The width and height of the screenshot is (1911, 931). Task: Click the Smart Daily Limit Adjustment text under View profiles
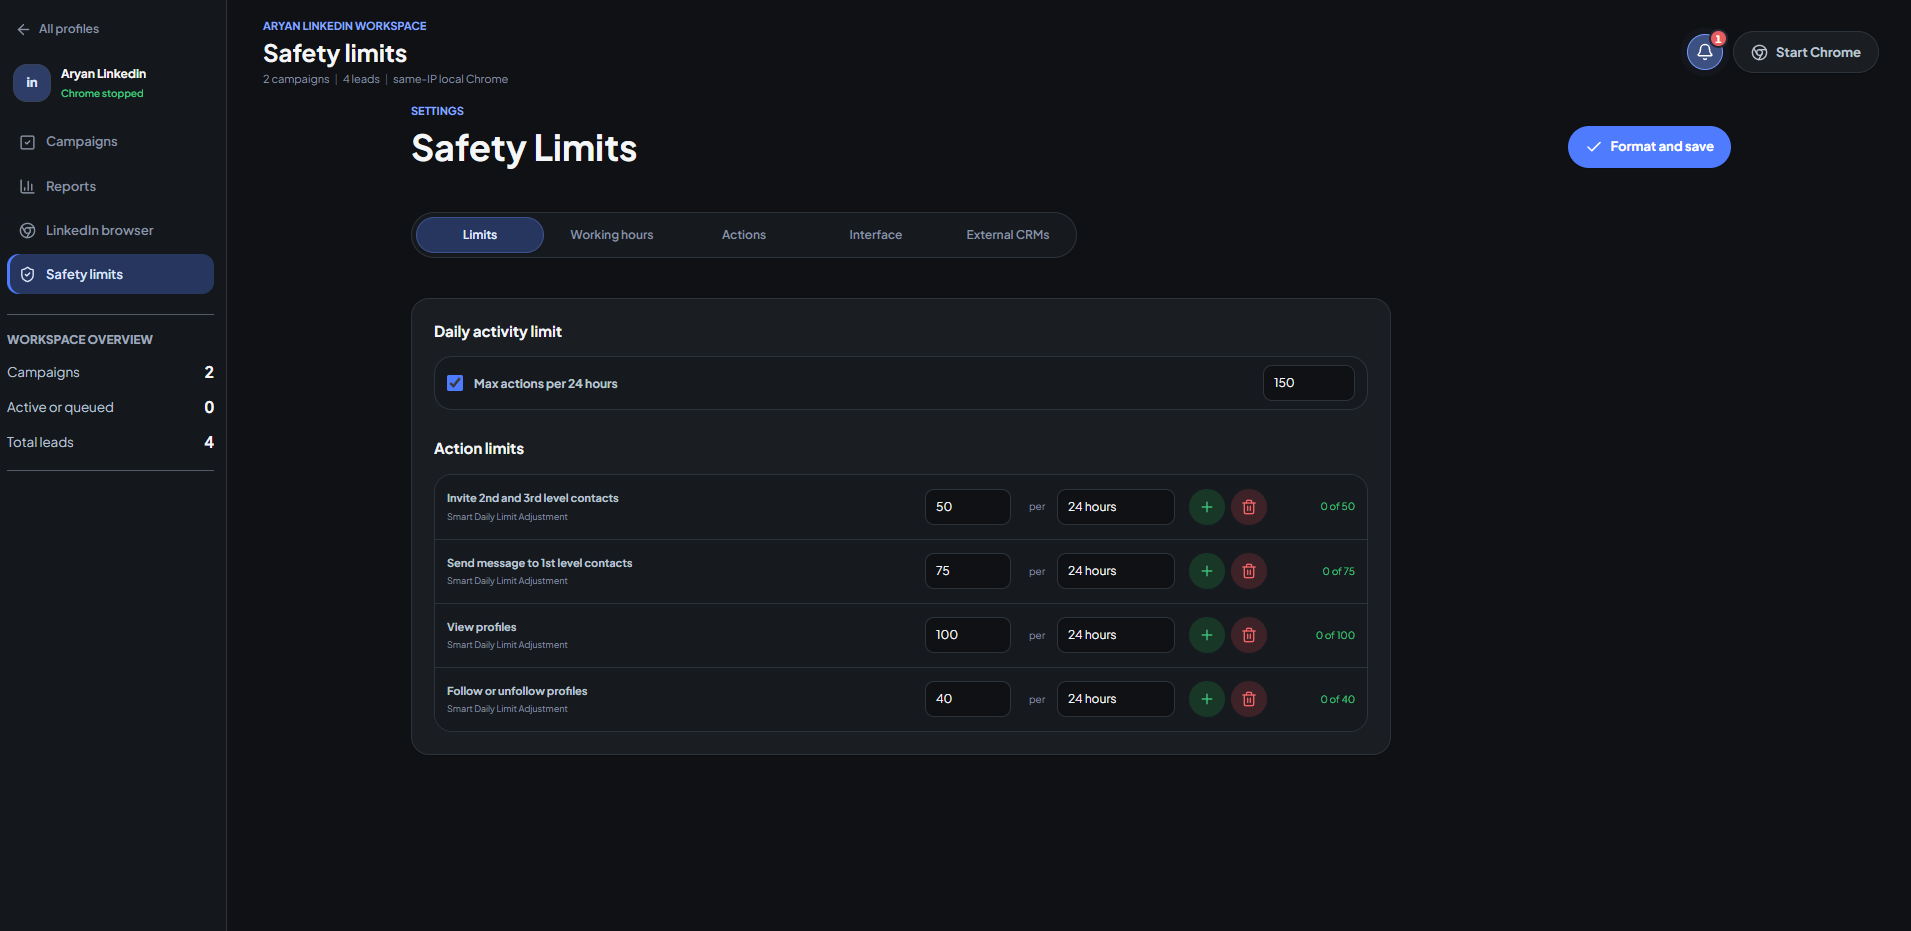click(x=507, y=645)
